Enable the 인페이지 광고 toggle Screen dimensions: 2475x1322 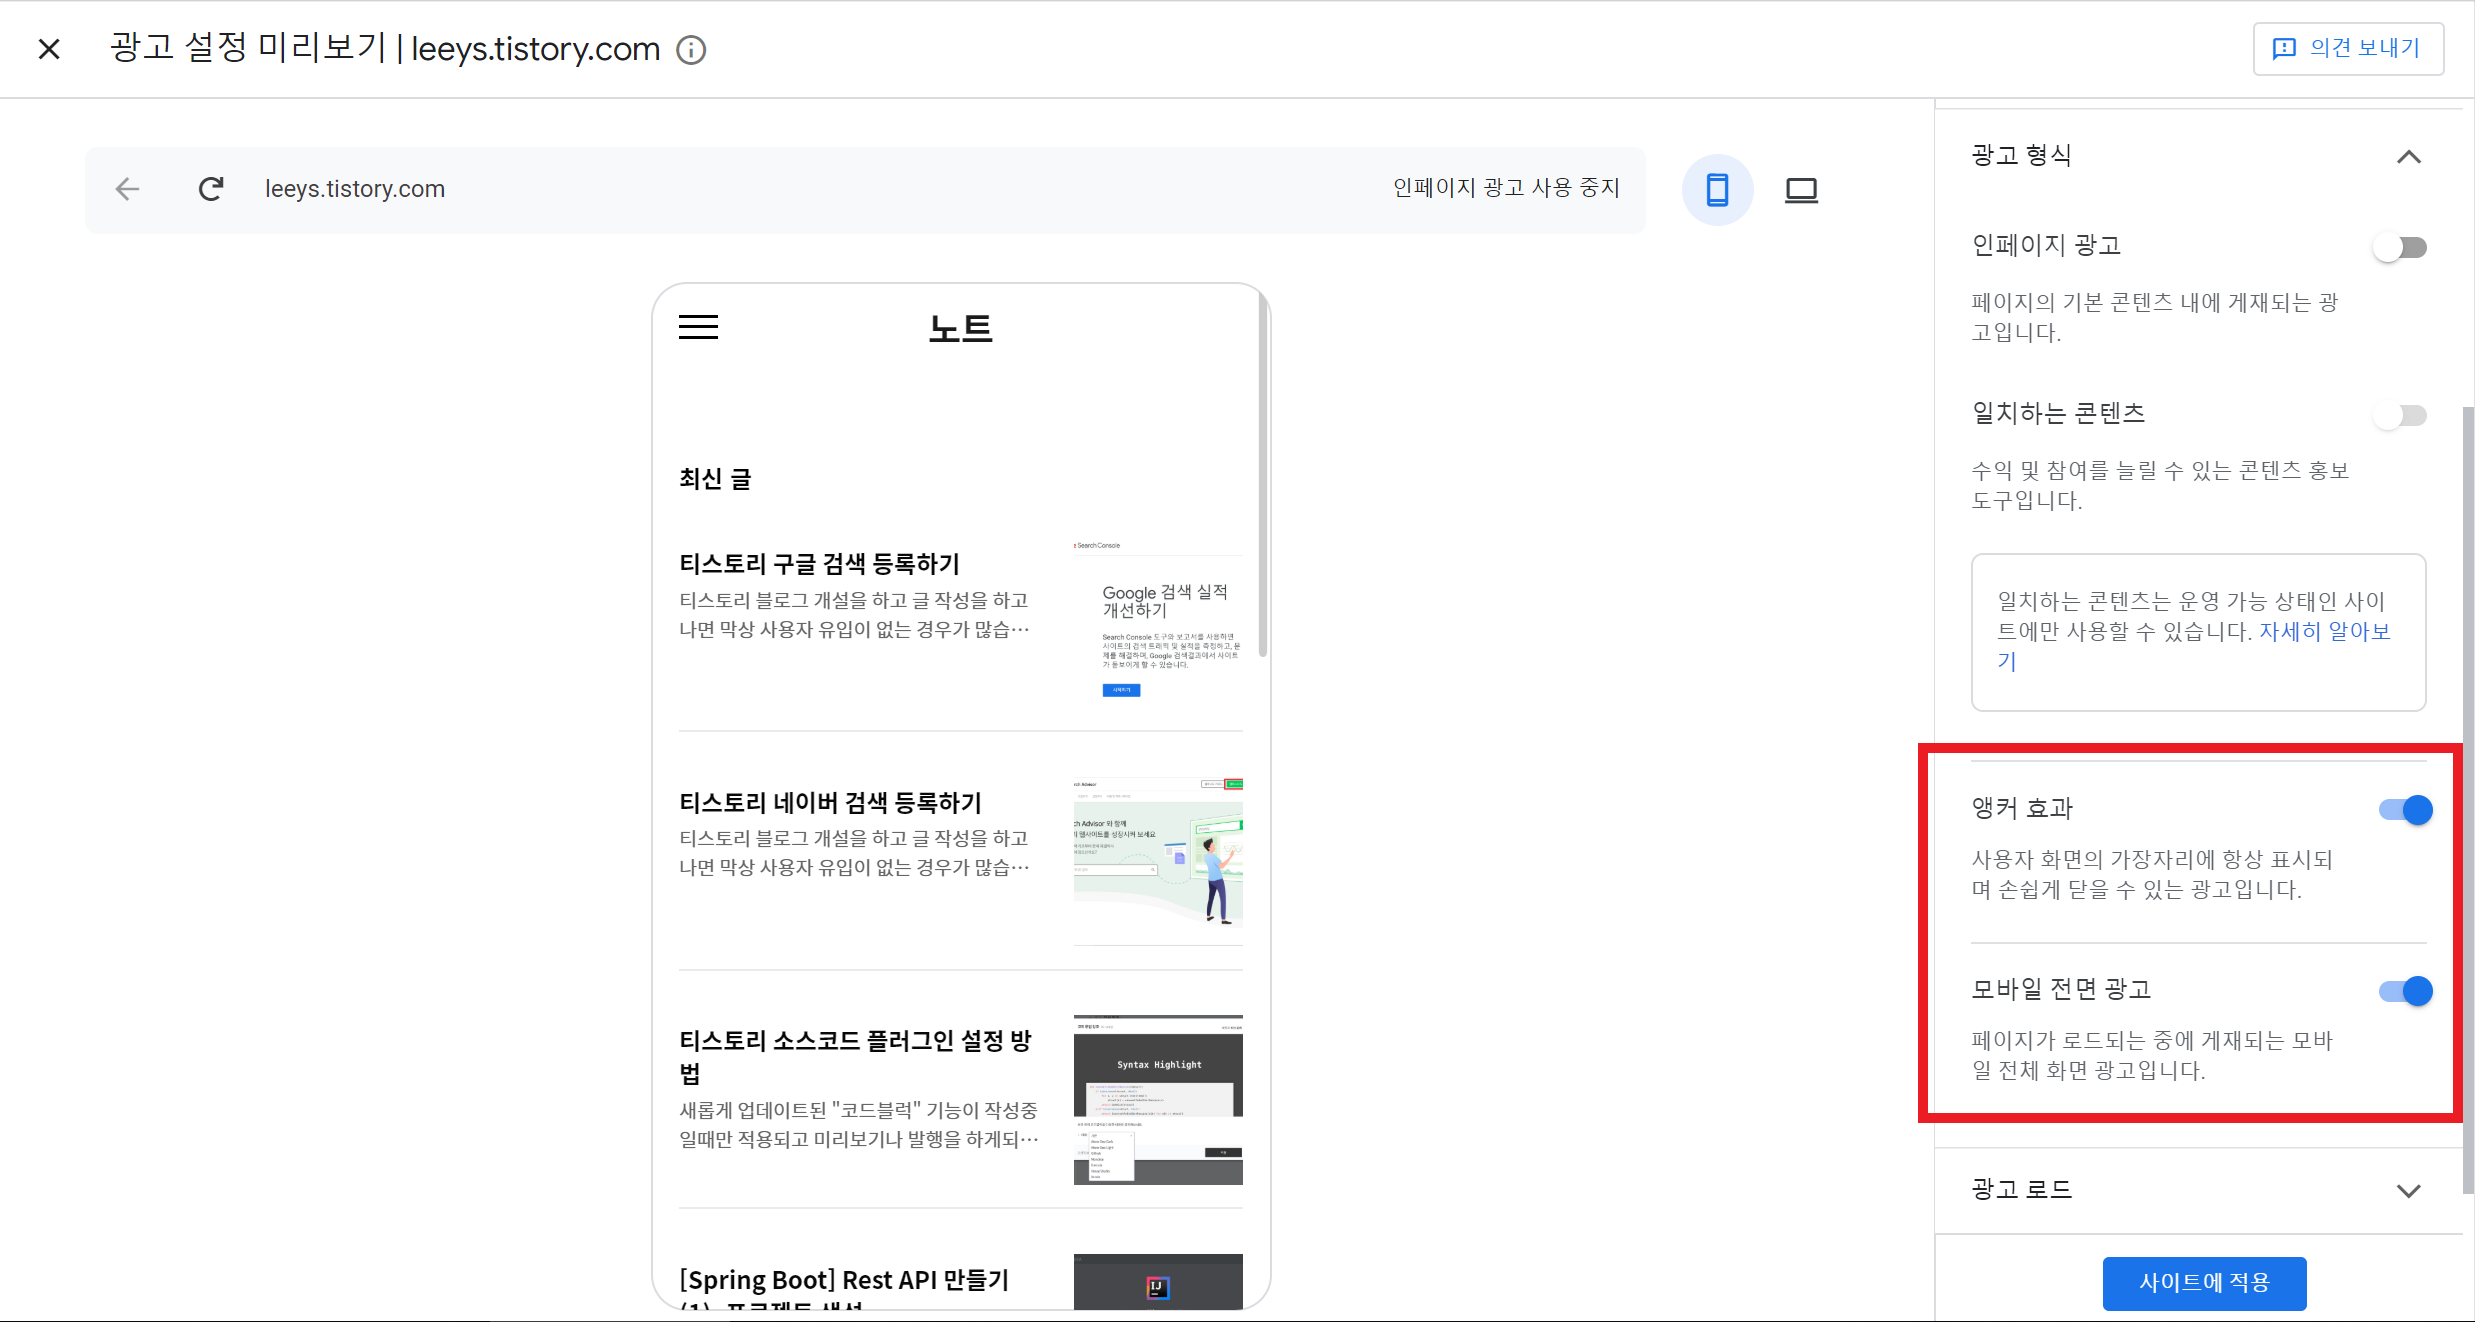point(2400,247)
